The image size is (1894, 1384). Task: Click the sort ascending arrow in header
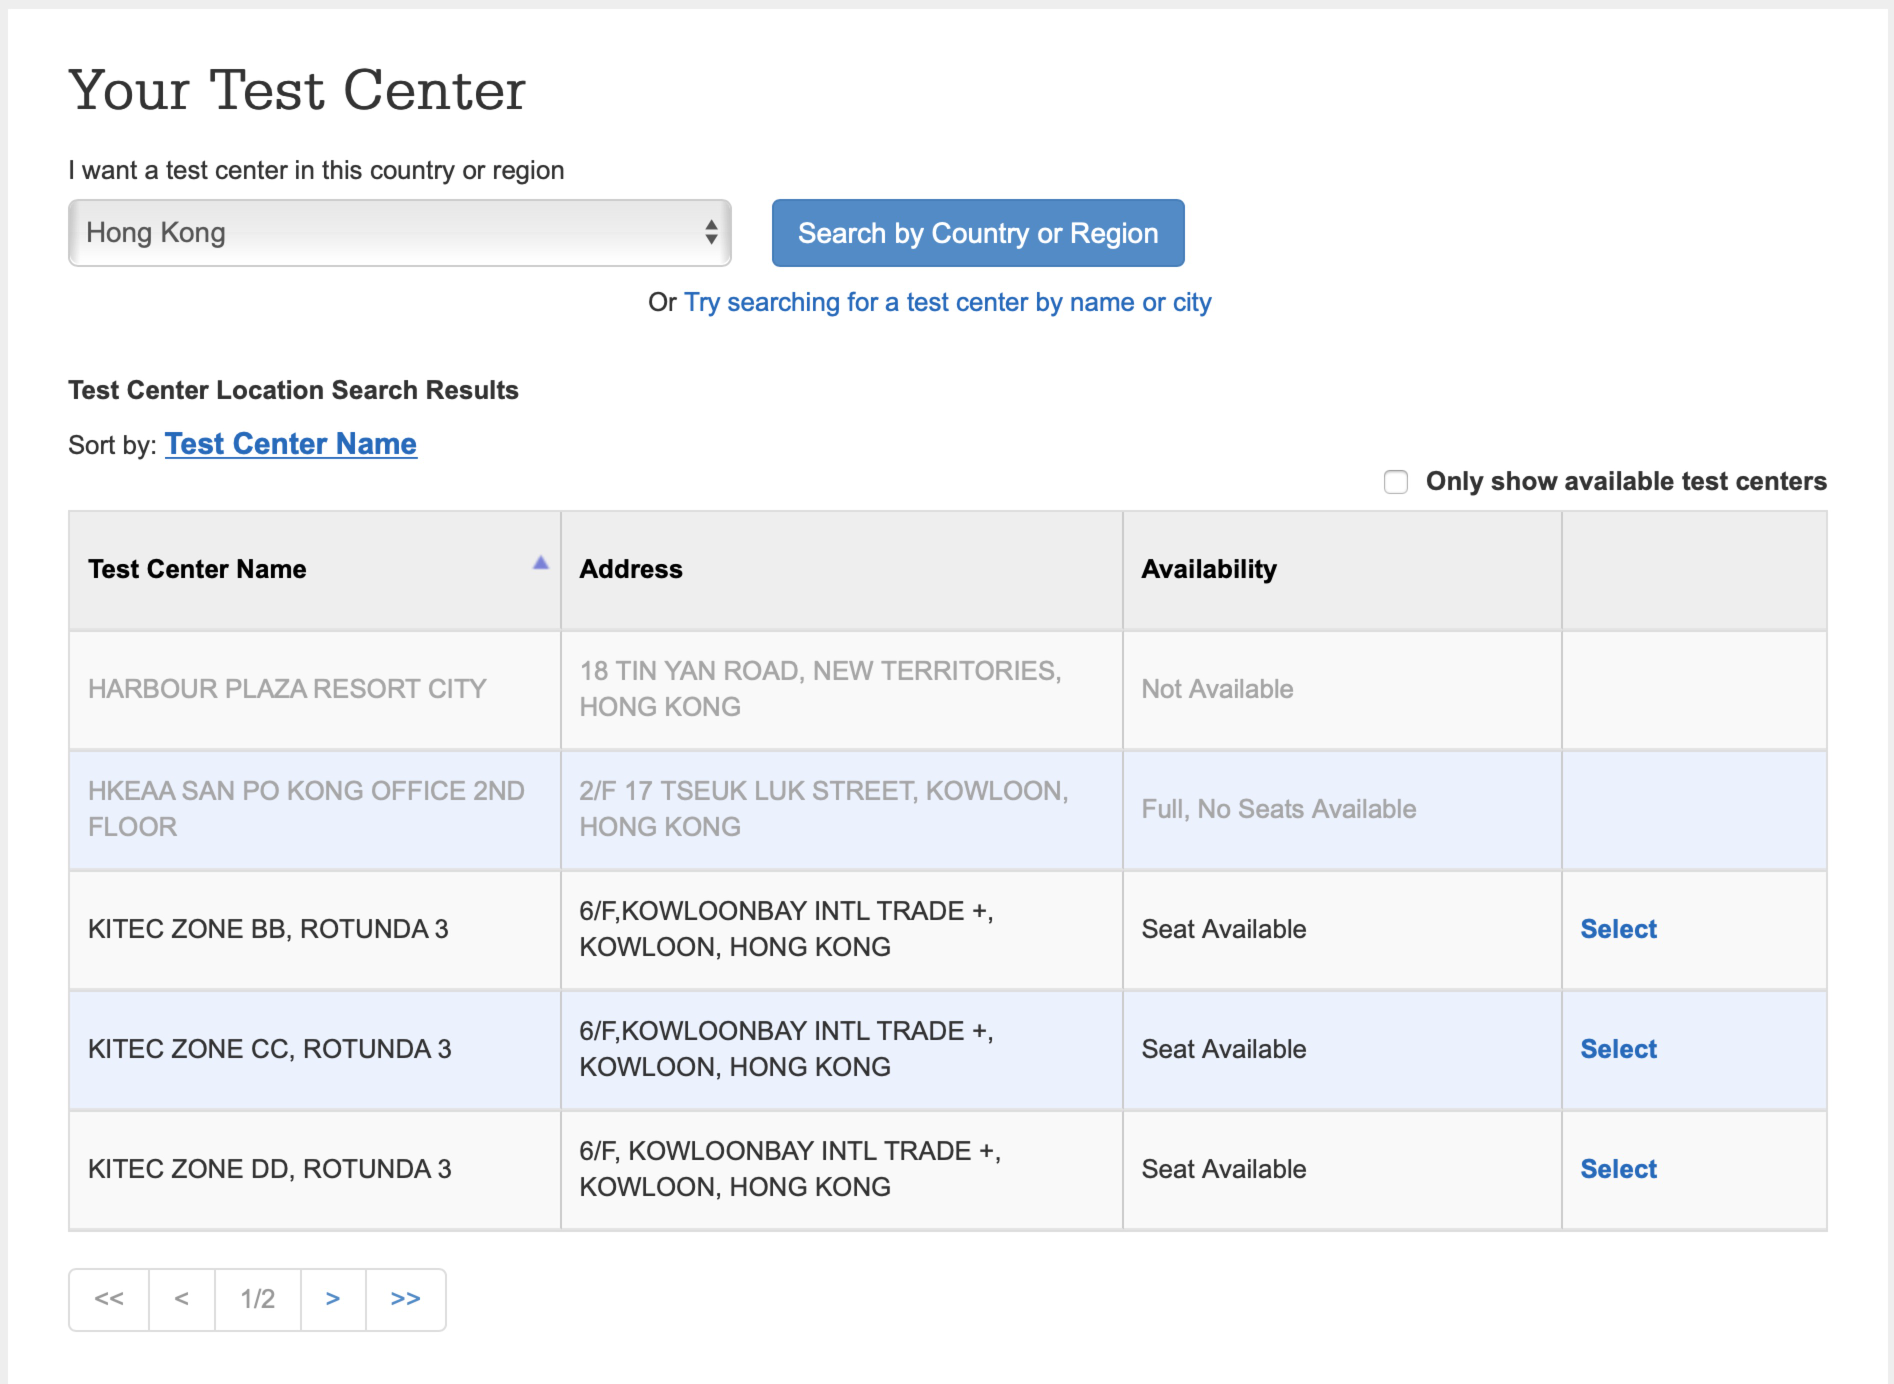click(x=540, y=563)
